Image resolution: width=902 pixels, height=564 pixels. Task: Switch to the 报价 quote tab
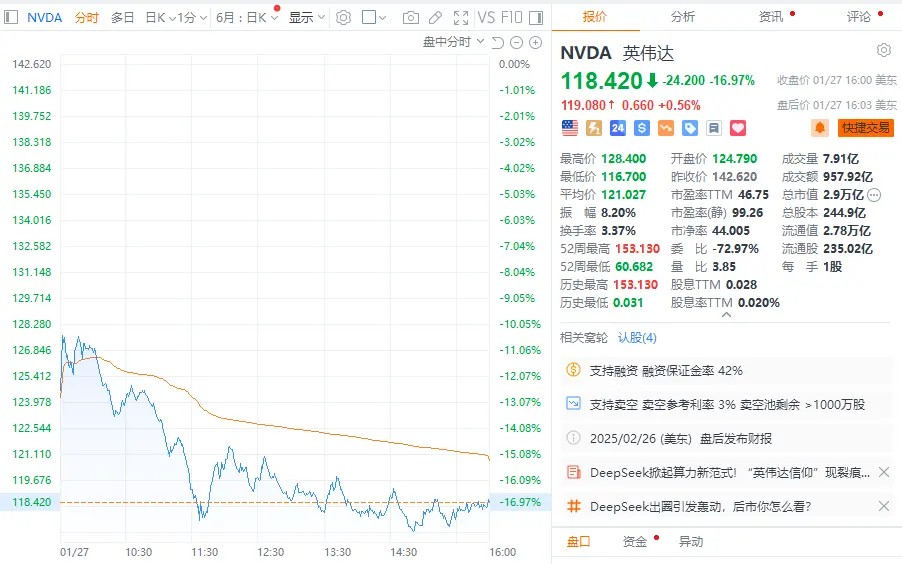tap(595, 17)
